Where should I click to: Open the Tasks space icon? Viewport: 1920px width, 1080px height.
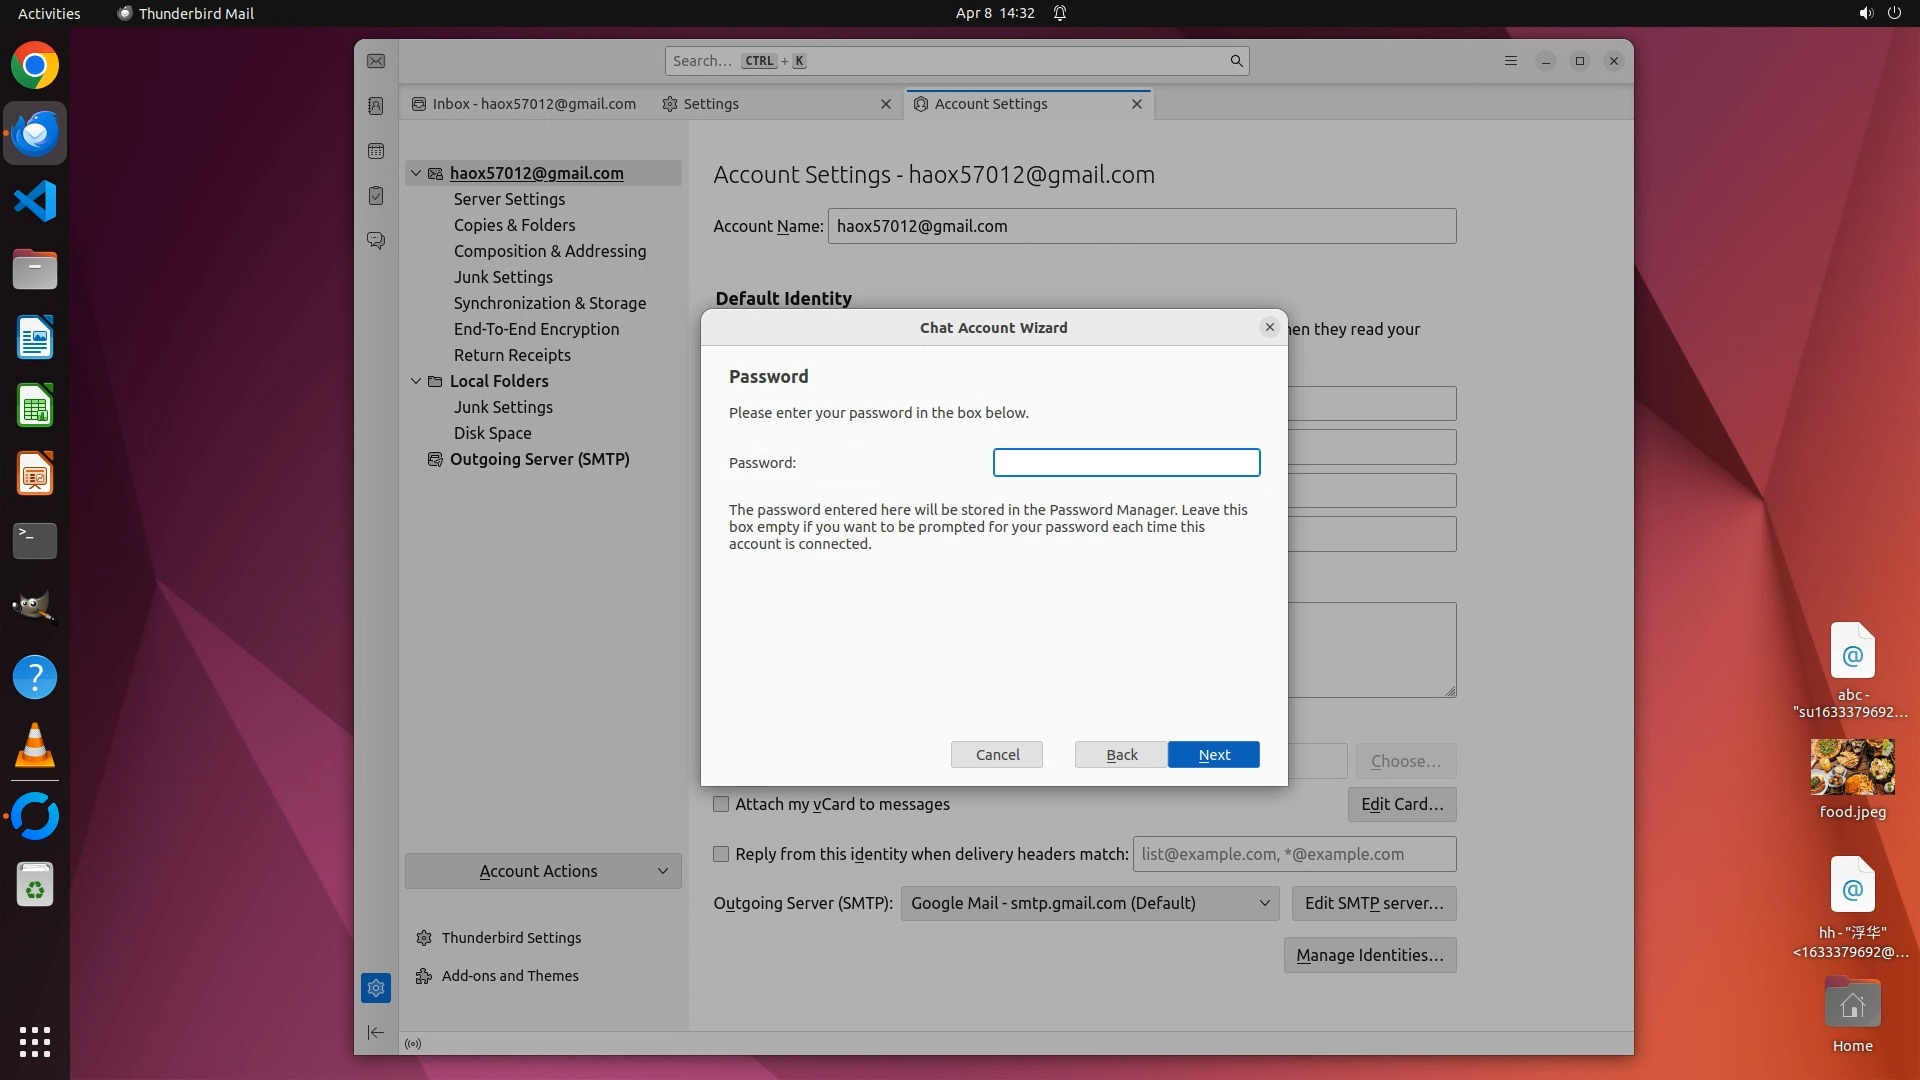click(x=376, y=196)
